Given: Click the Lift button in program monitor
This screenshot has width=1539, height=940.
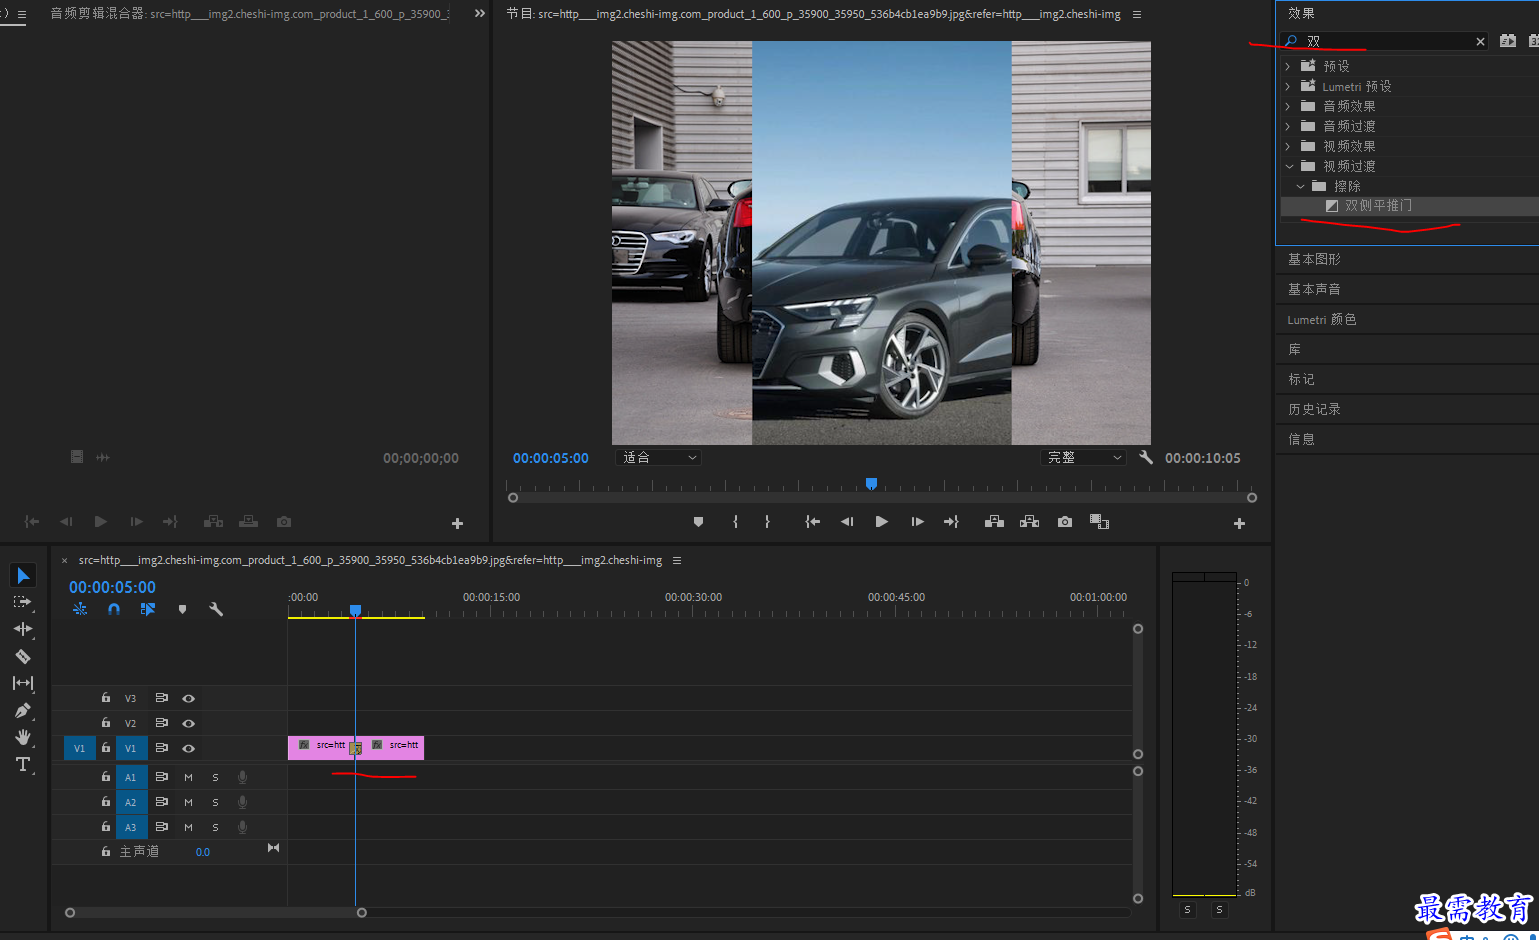Looking at the screenshot, I should pos(994,522).
